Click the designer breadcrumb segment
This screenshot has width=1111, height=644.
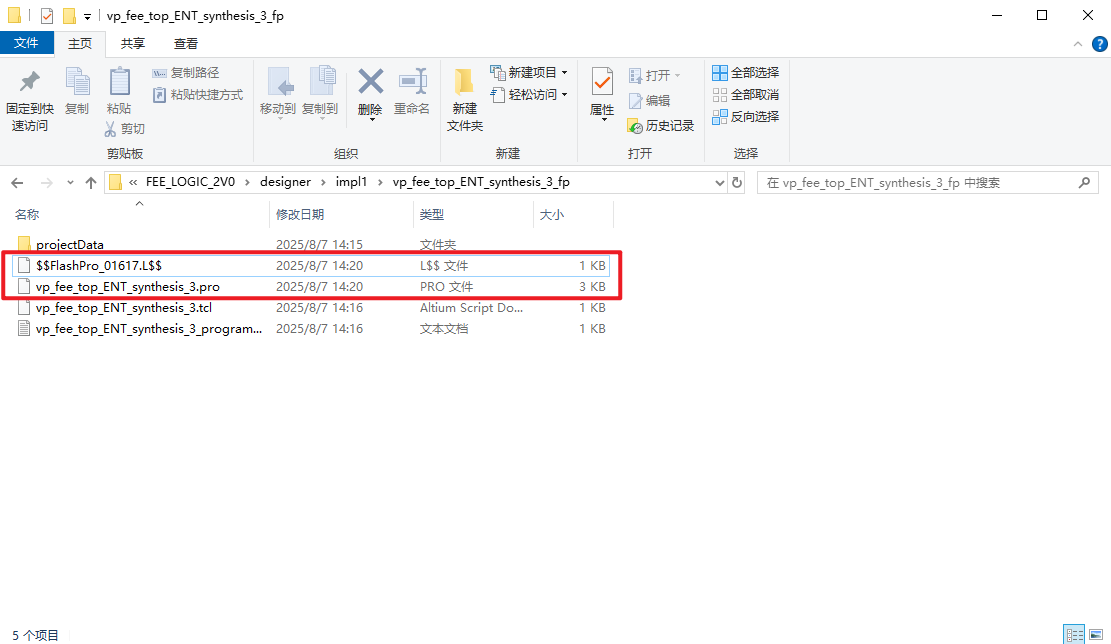286,182
